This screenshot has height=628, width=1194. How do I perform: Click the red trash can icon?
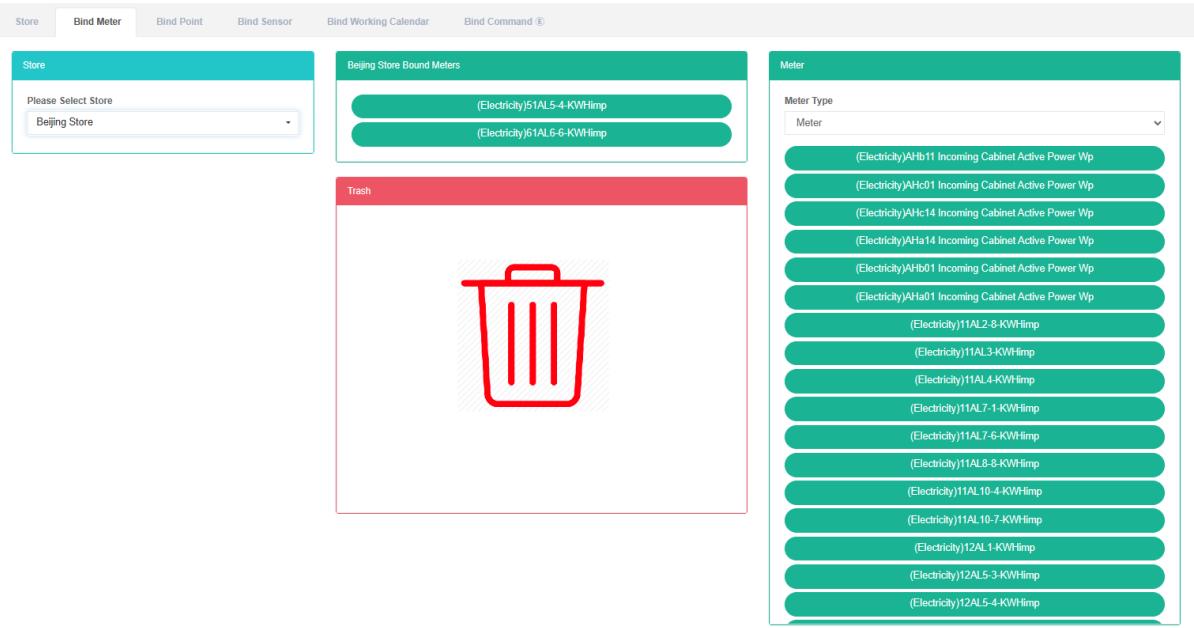(532, 336)
